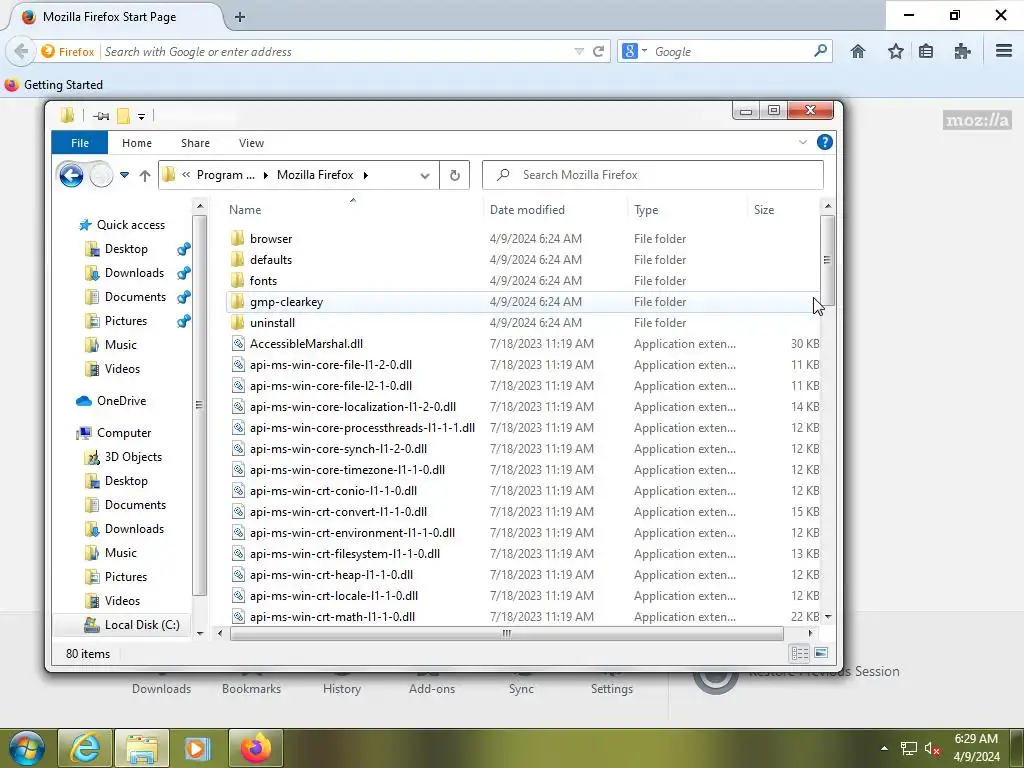1024x768 pixels.
Task: Expand breadcrumb arrow after Mozilla Firefox
Action: tap(366, 175)
